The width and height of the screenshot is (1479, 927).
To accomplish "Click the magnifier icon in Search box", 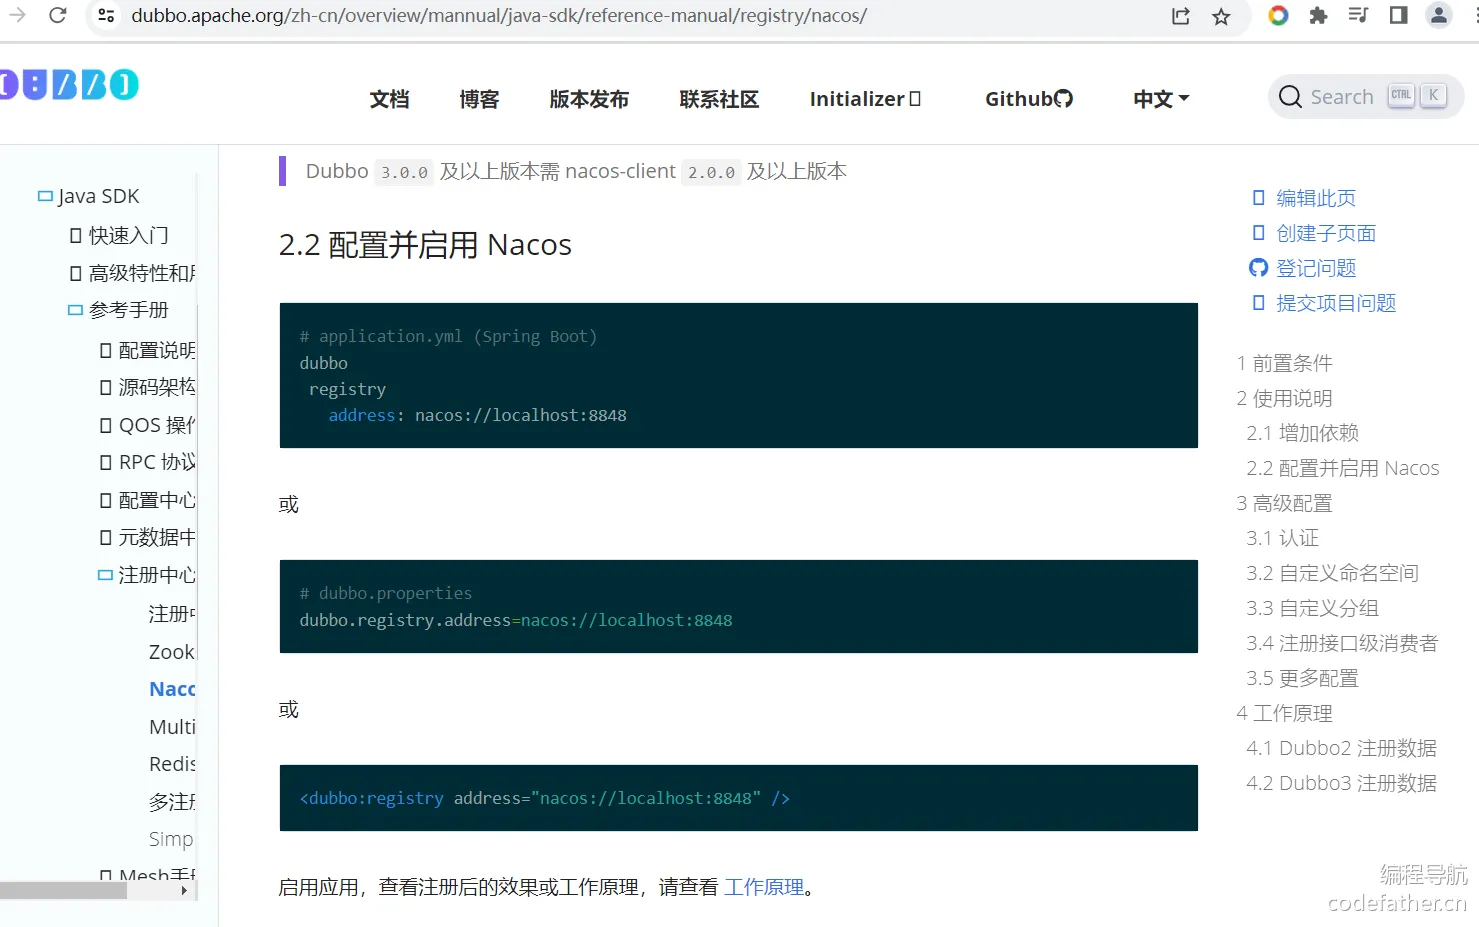I will coord(1290,97).
